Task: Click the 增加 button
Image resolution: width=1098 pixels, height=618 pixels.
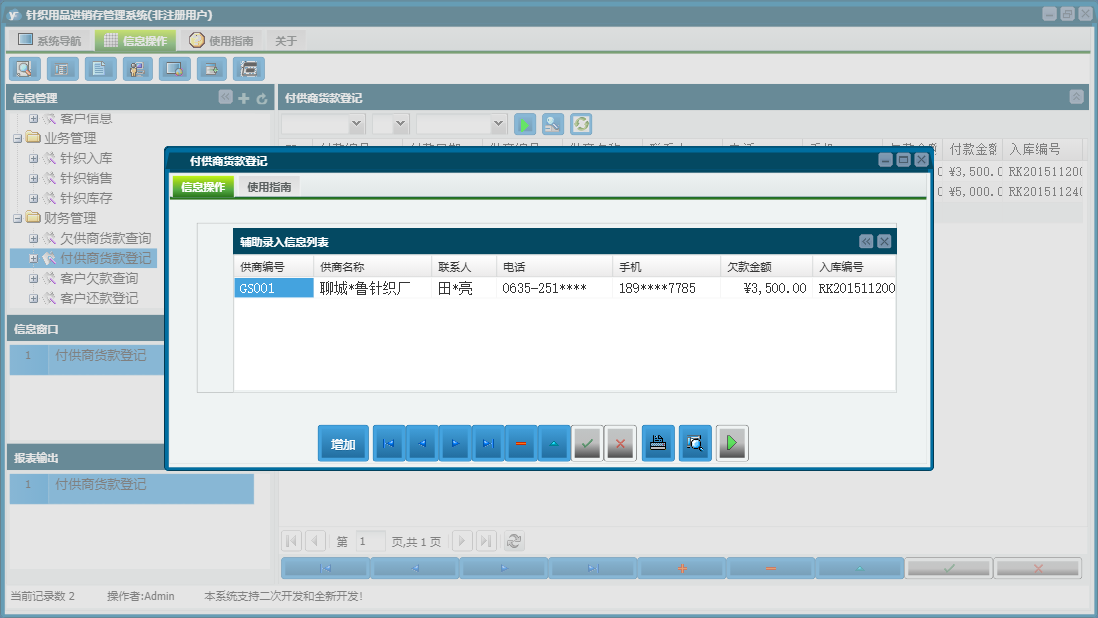Action: click(343, 443)
